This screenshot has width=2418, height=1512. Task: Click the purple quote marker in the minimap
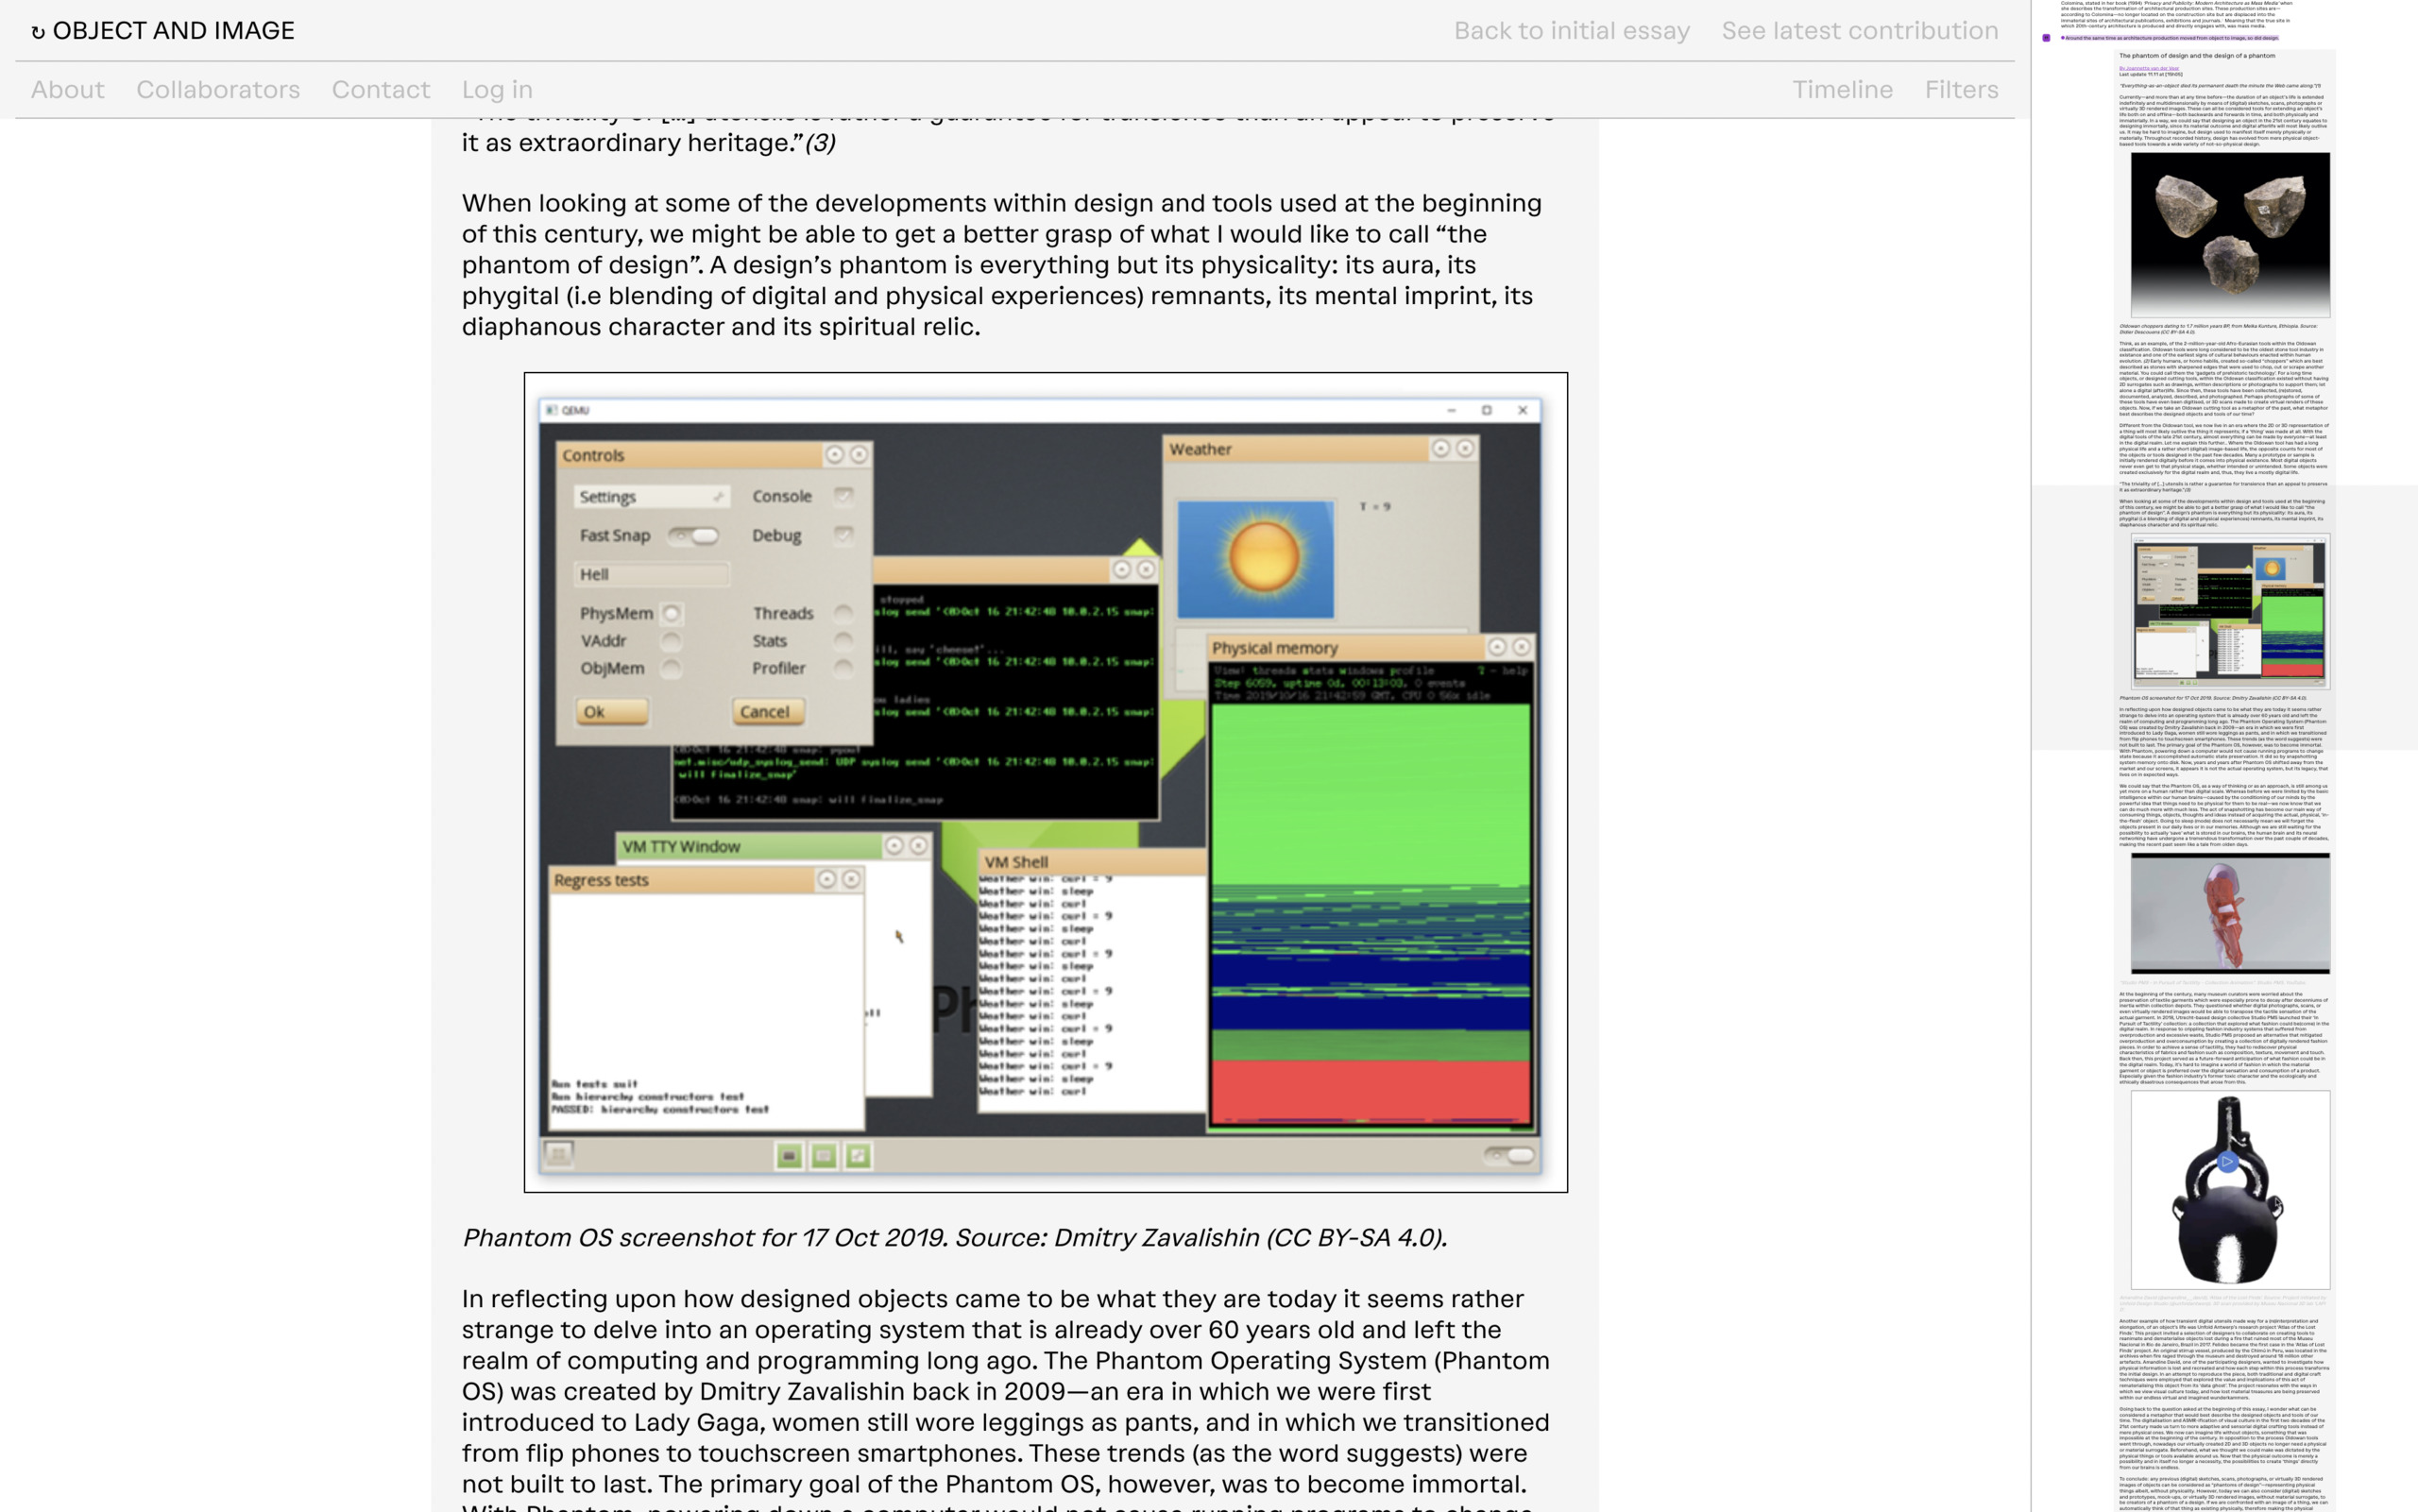pyautogui.click(x=2046, y=38)
